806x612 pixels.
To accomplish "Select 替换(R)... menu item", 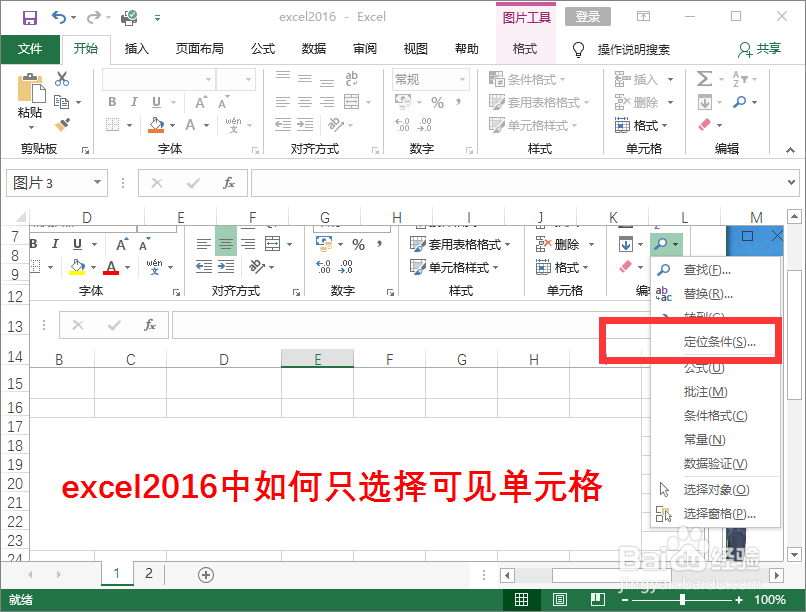I will point(716,294).
